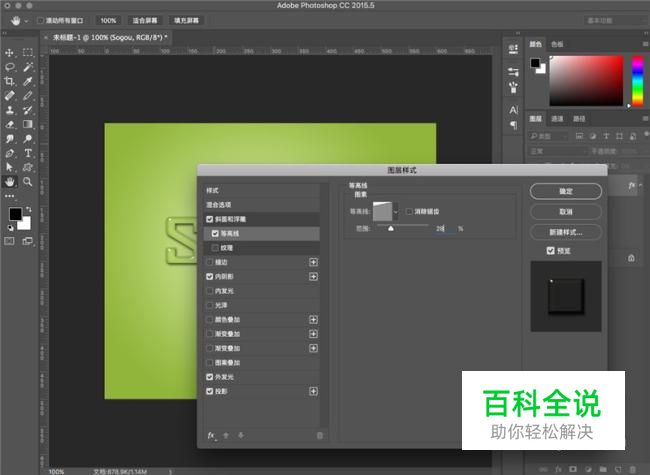Open the Color panel flyout menu
Viewport: 650px width, 475px height.
645,44
